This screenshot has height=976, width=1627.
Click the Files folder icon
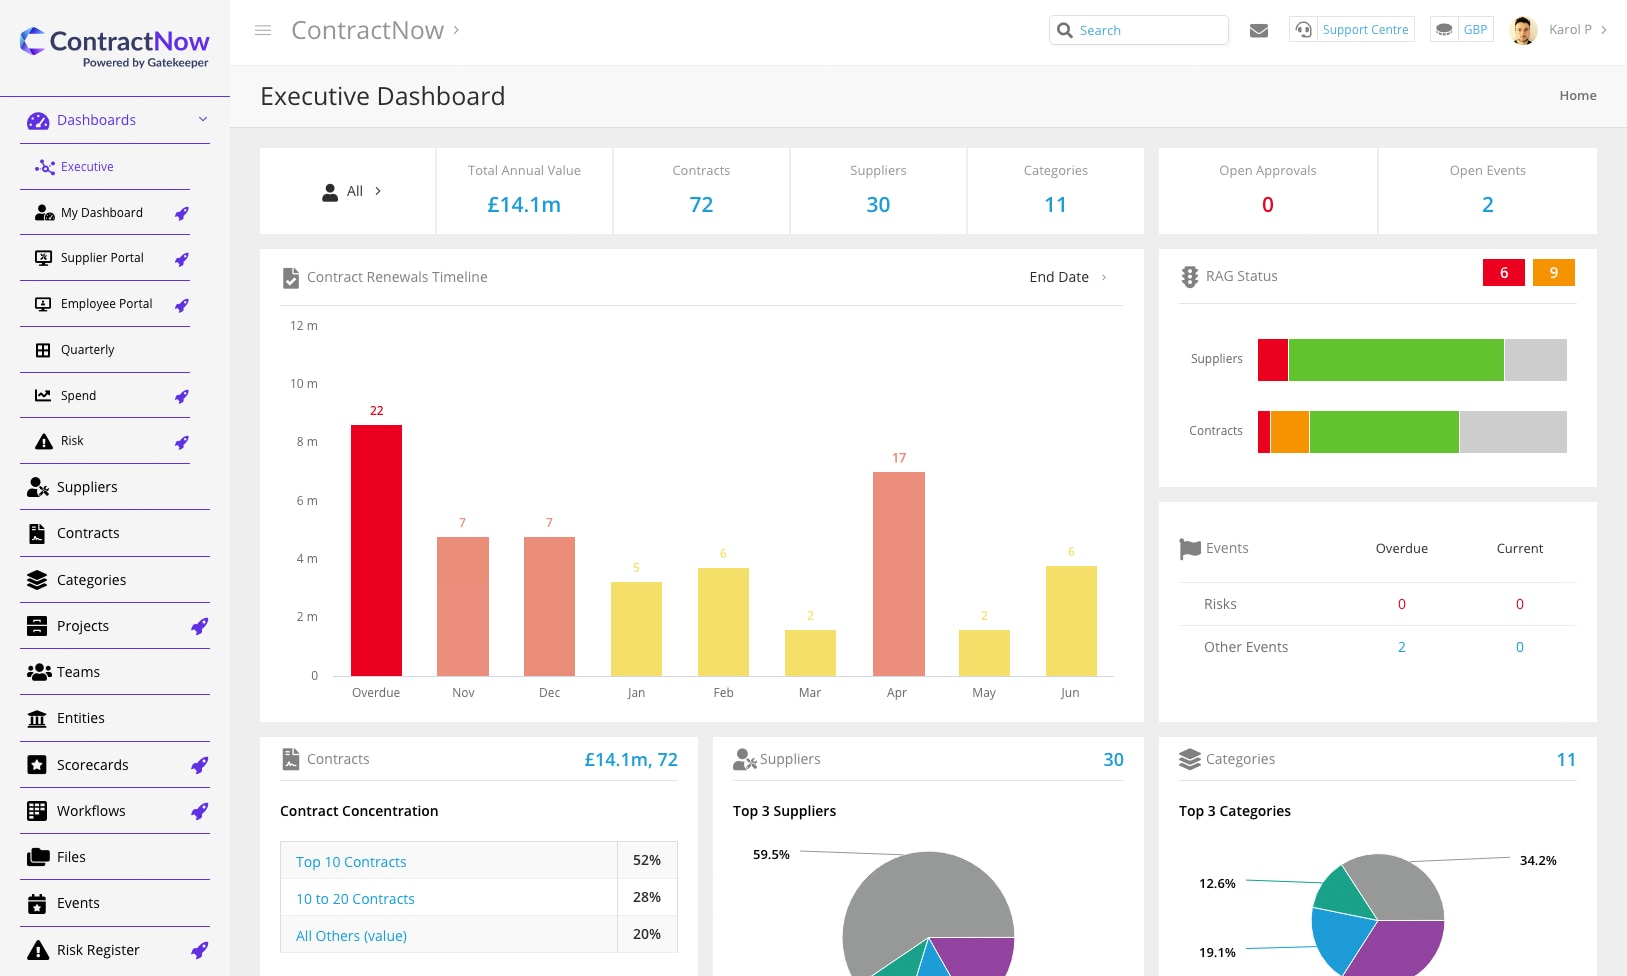(x=38, y=857)
